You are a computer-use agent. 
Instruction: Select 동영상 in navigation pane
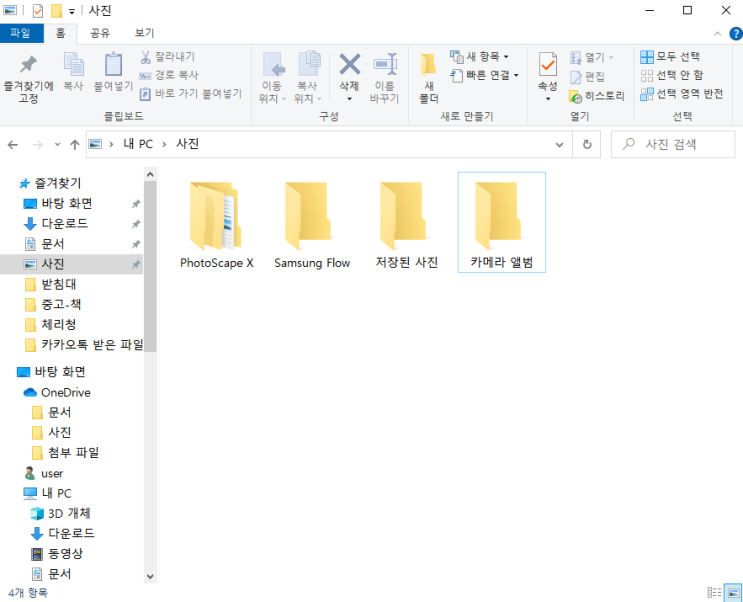(57, 554)
